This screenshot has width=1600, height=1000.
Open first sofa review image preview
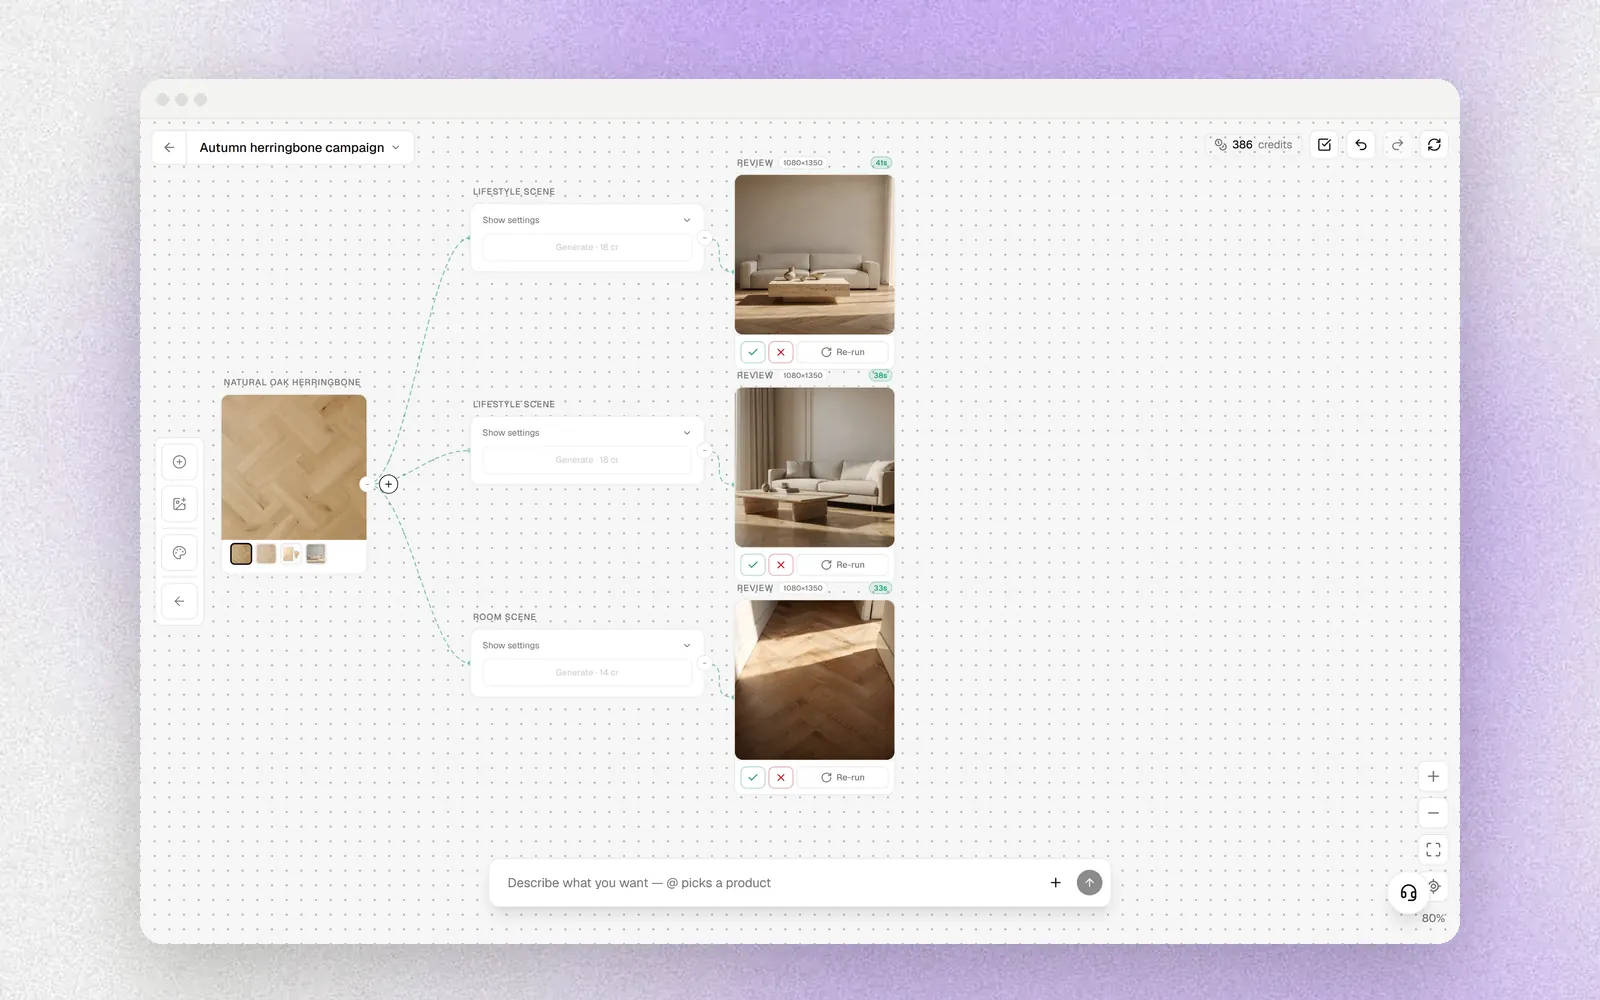(x=814, y=255)
